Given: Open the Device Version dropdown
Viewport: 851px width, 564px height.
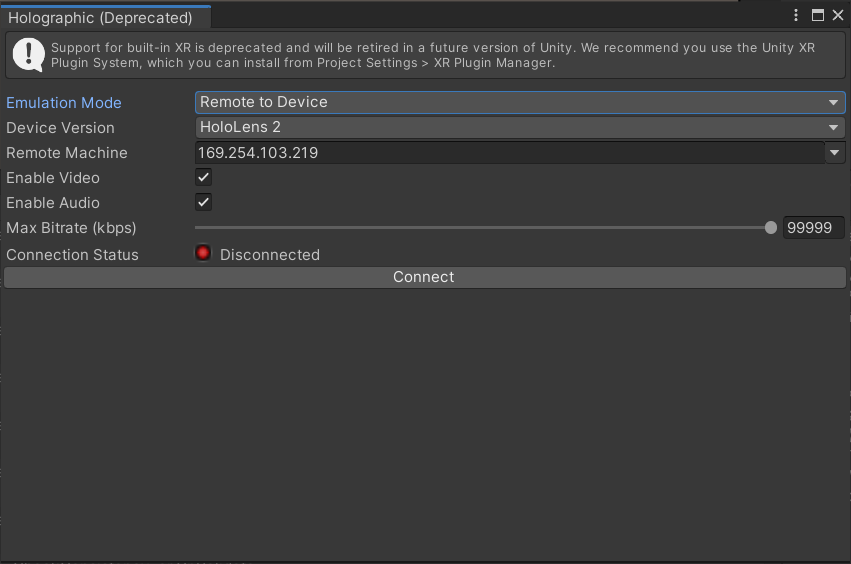Looking at the screenshot, I should coord(520,128).
